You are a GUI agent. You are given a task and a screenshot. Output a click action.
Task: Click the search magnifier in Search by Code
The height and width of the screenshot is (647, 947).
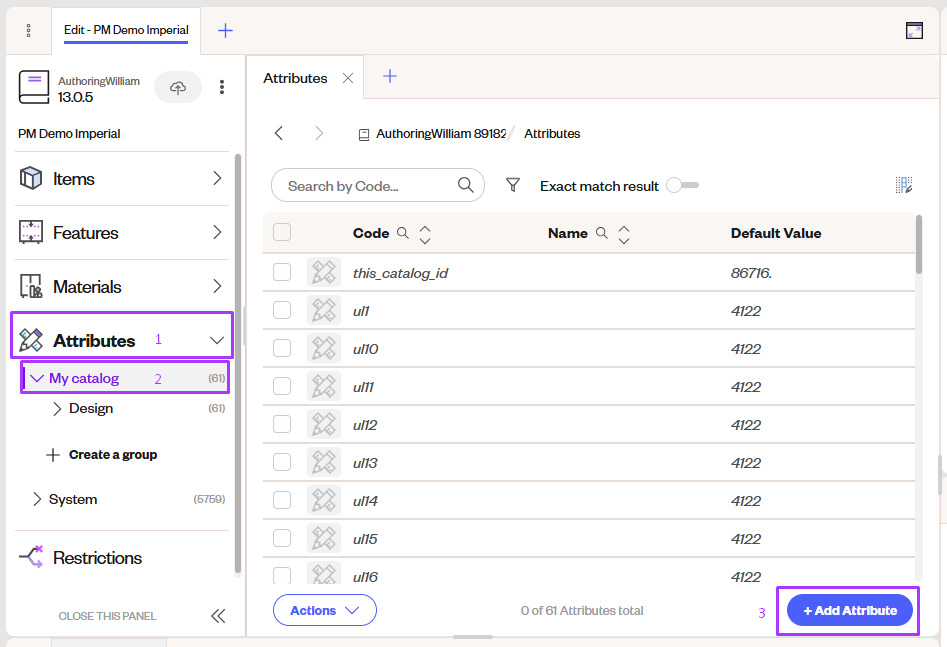pyautogui.click(x=465, y=185)
